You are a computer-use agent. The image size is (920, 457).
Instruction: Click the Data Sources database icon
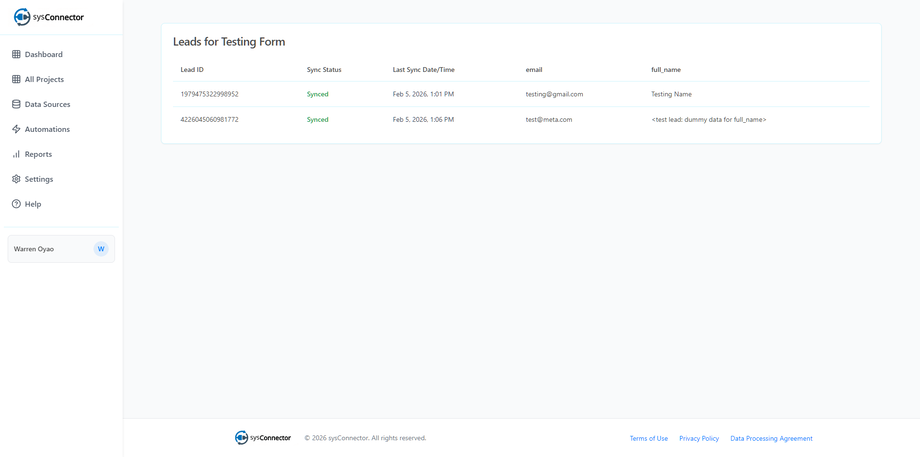pyautogui.click(x=16, y=104)
